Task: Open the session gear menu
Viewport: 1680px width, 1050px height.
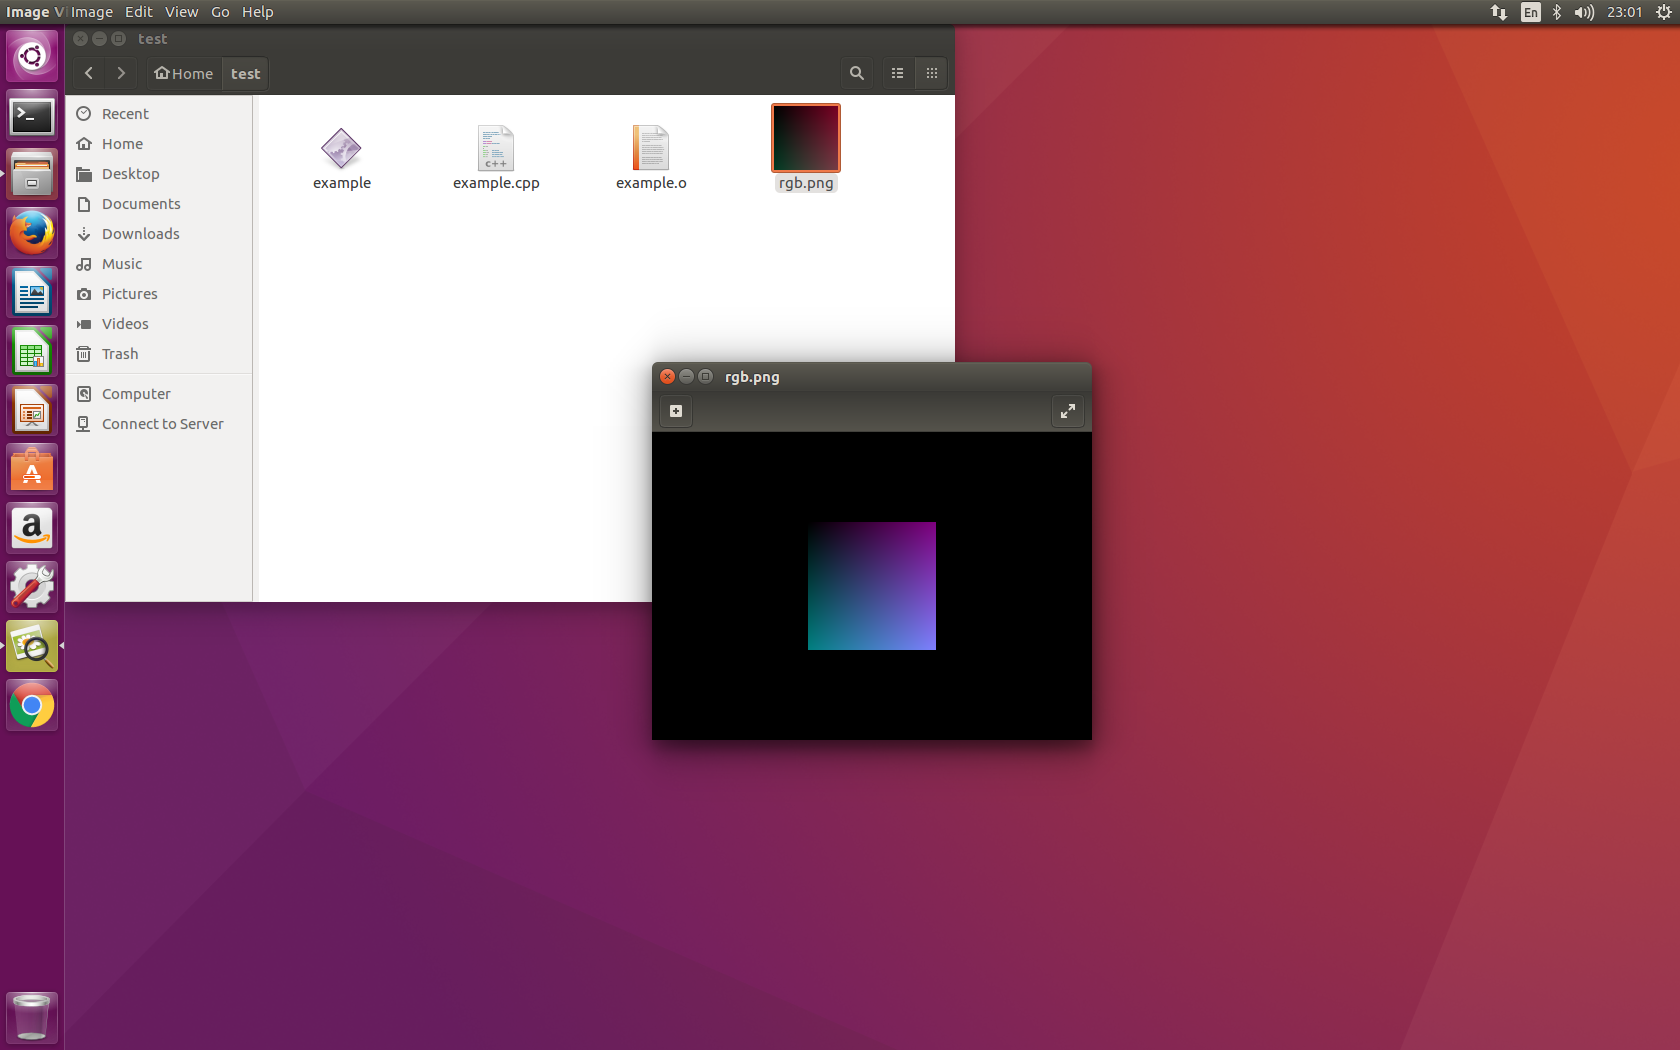Action: click(x=1662, y=12)
